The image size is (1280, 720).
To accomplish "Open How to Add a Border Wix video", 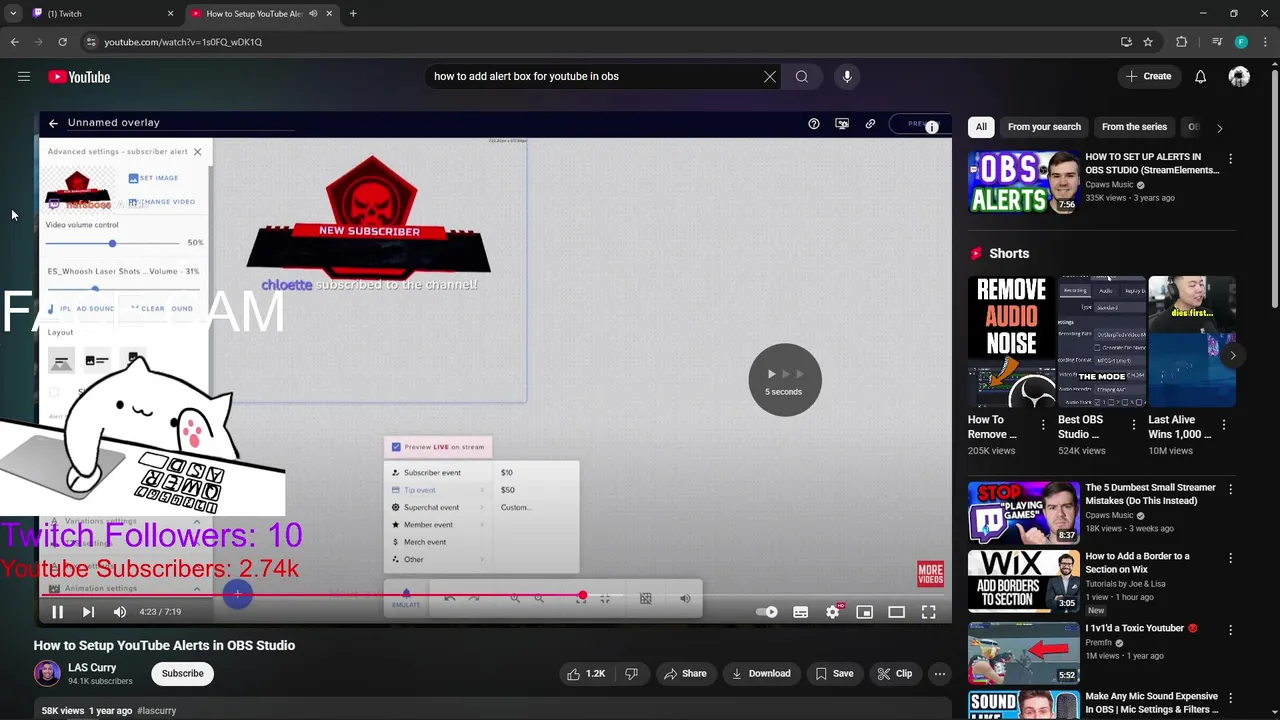I will 1023,581.
